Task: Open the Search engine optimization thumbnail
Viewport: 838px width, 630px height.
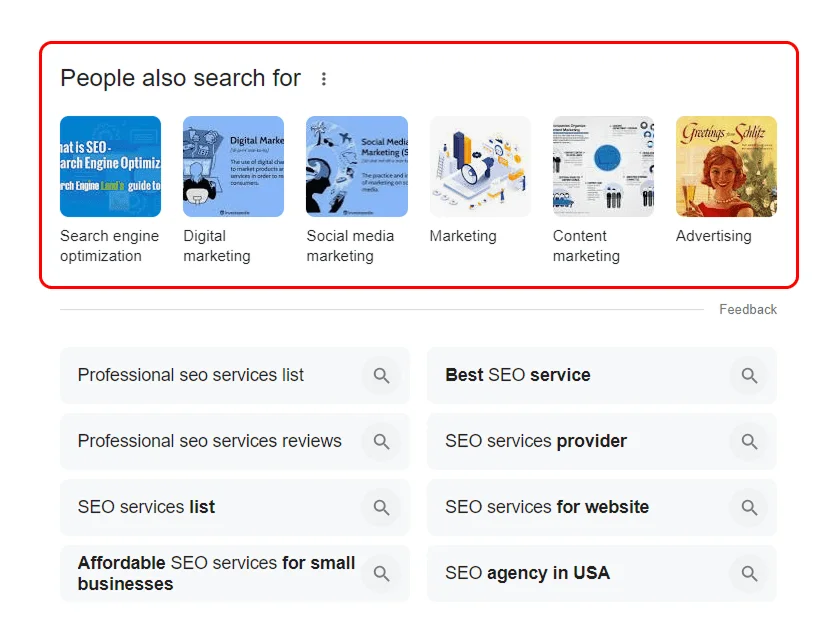Action: 110,166
